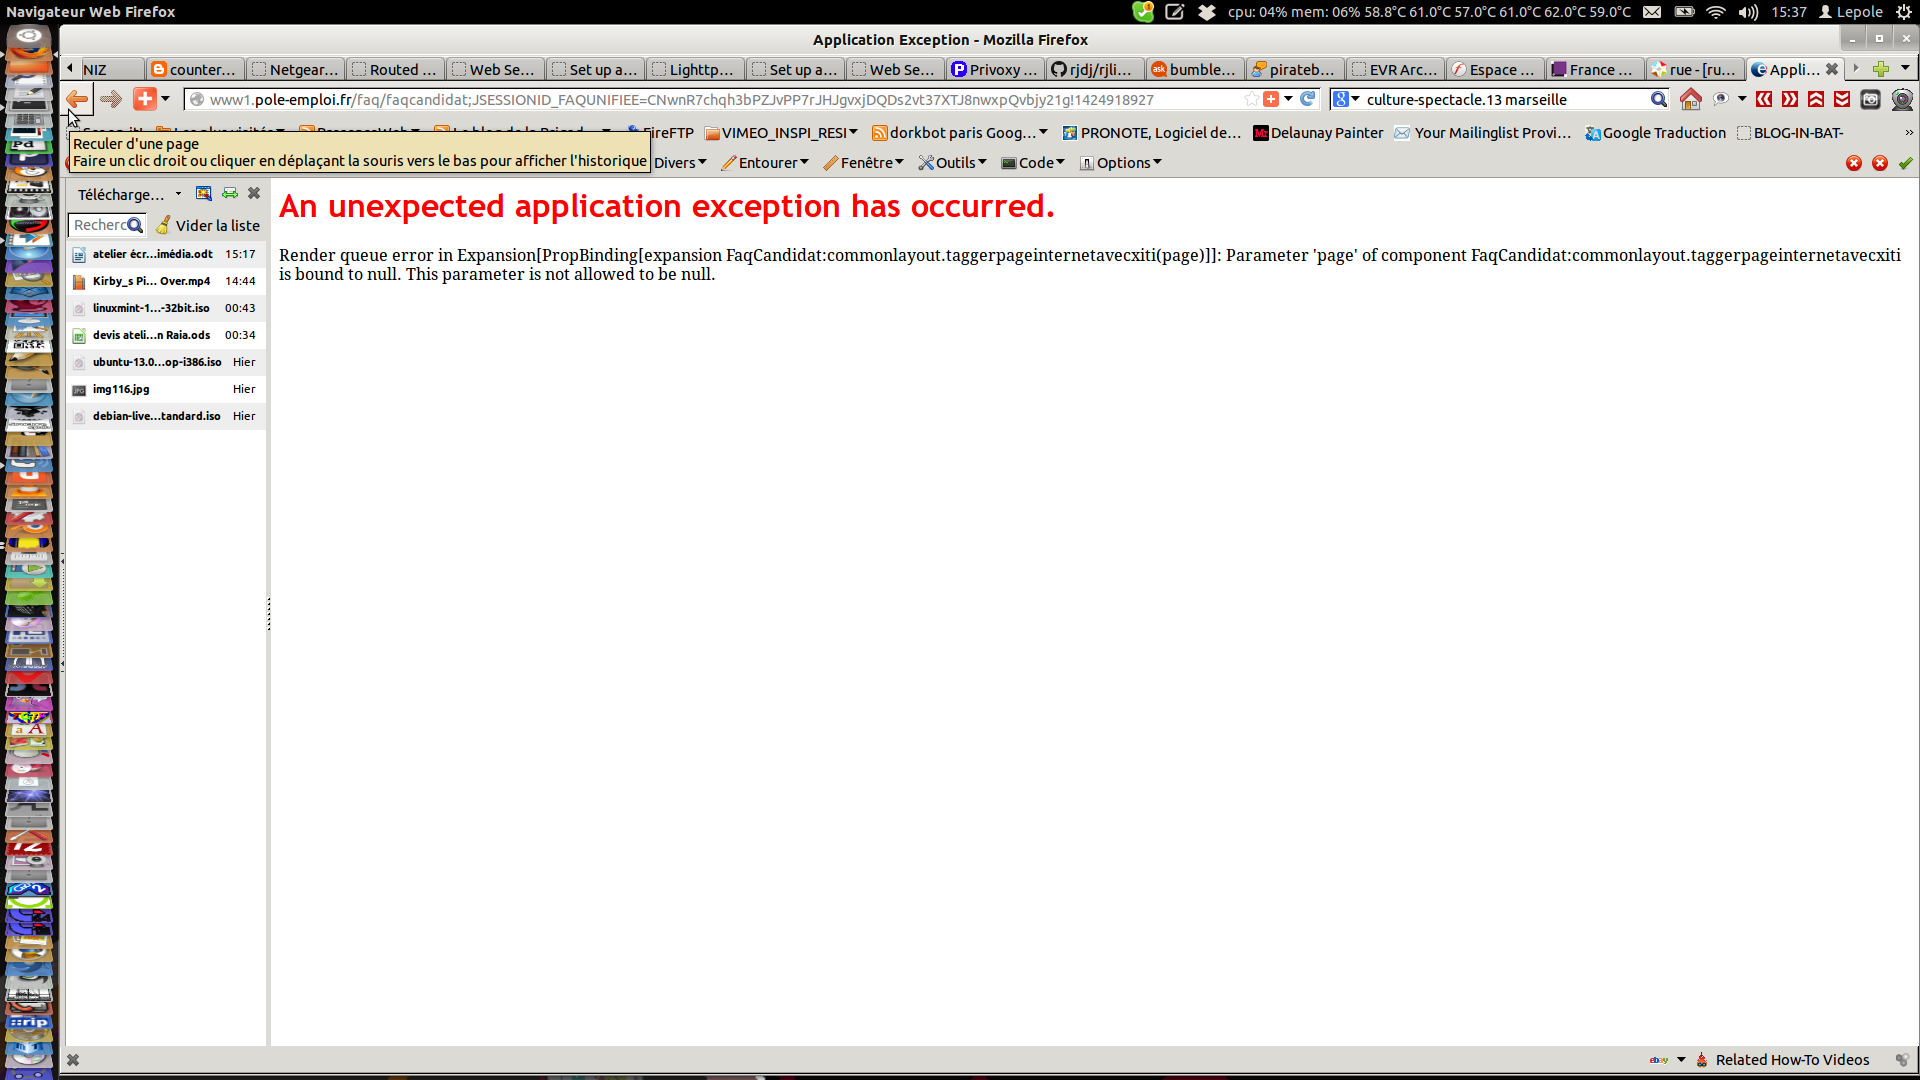The width and height of the screenshot is (1920, 1080).
Task: Open the Google search engine selector dropdown
Action: 1346,99
